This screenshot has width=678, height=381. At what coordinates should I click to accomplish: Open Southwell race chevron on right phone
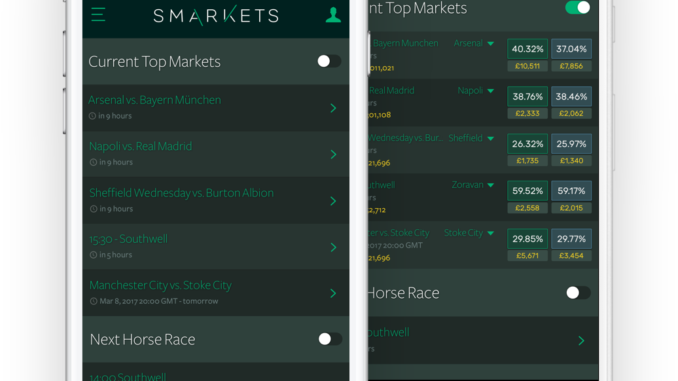pos(581,341)
